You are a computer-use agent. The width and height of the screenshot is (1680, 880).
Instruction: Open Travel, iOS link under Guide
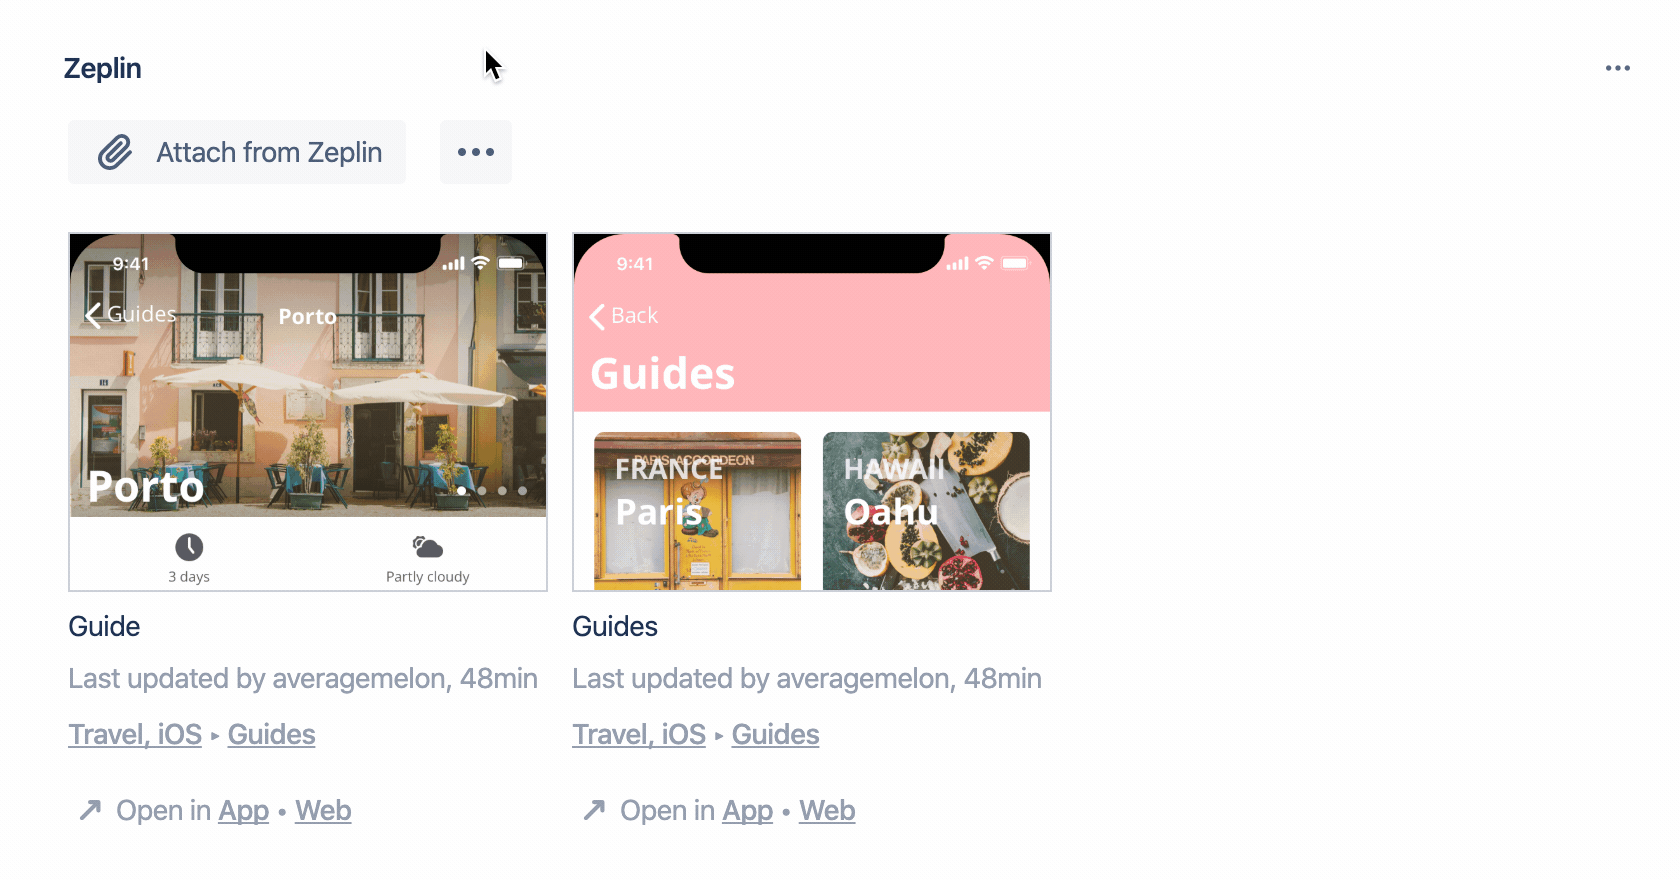tap(135, 734)
